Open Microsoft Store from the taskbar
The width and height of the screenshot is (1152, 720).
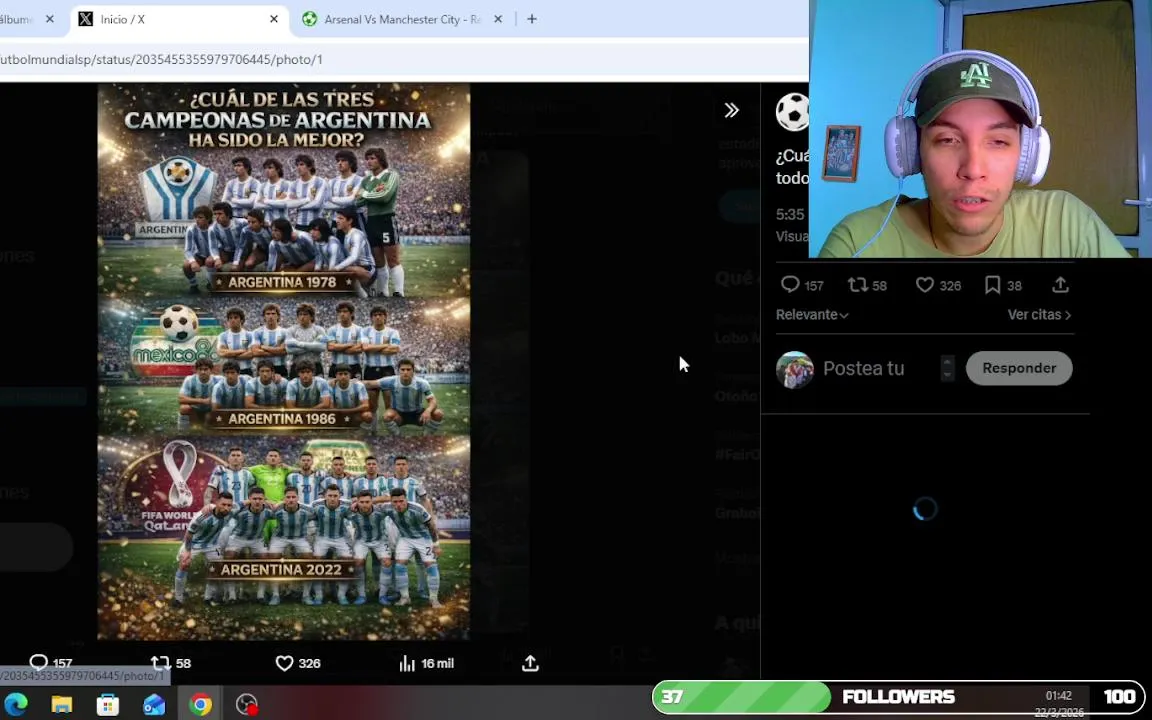107,705
